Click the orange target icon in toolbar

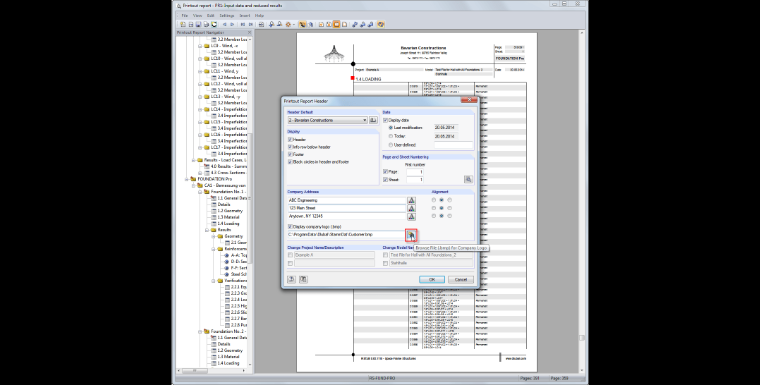point(288,24)
